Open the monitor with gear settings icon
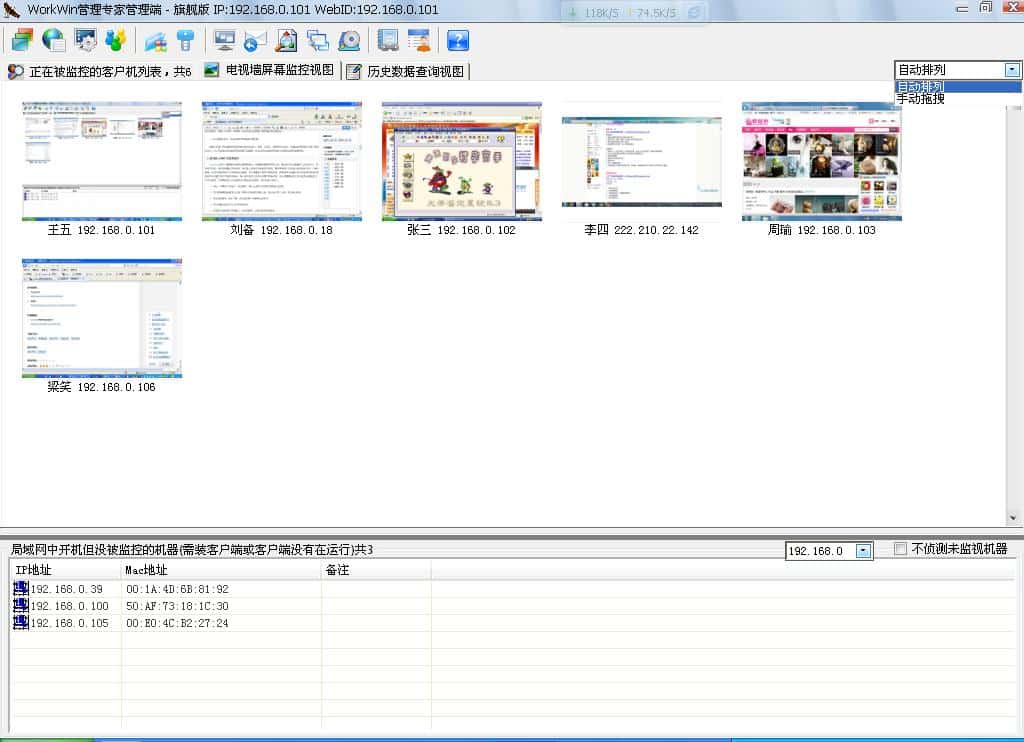This screenshot has width=1024, height=742. point(85,40)
